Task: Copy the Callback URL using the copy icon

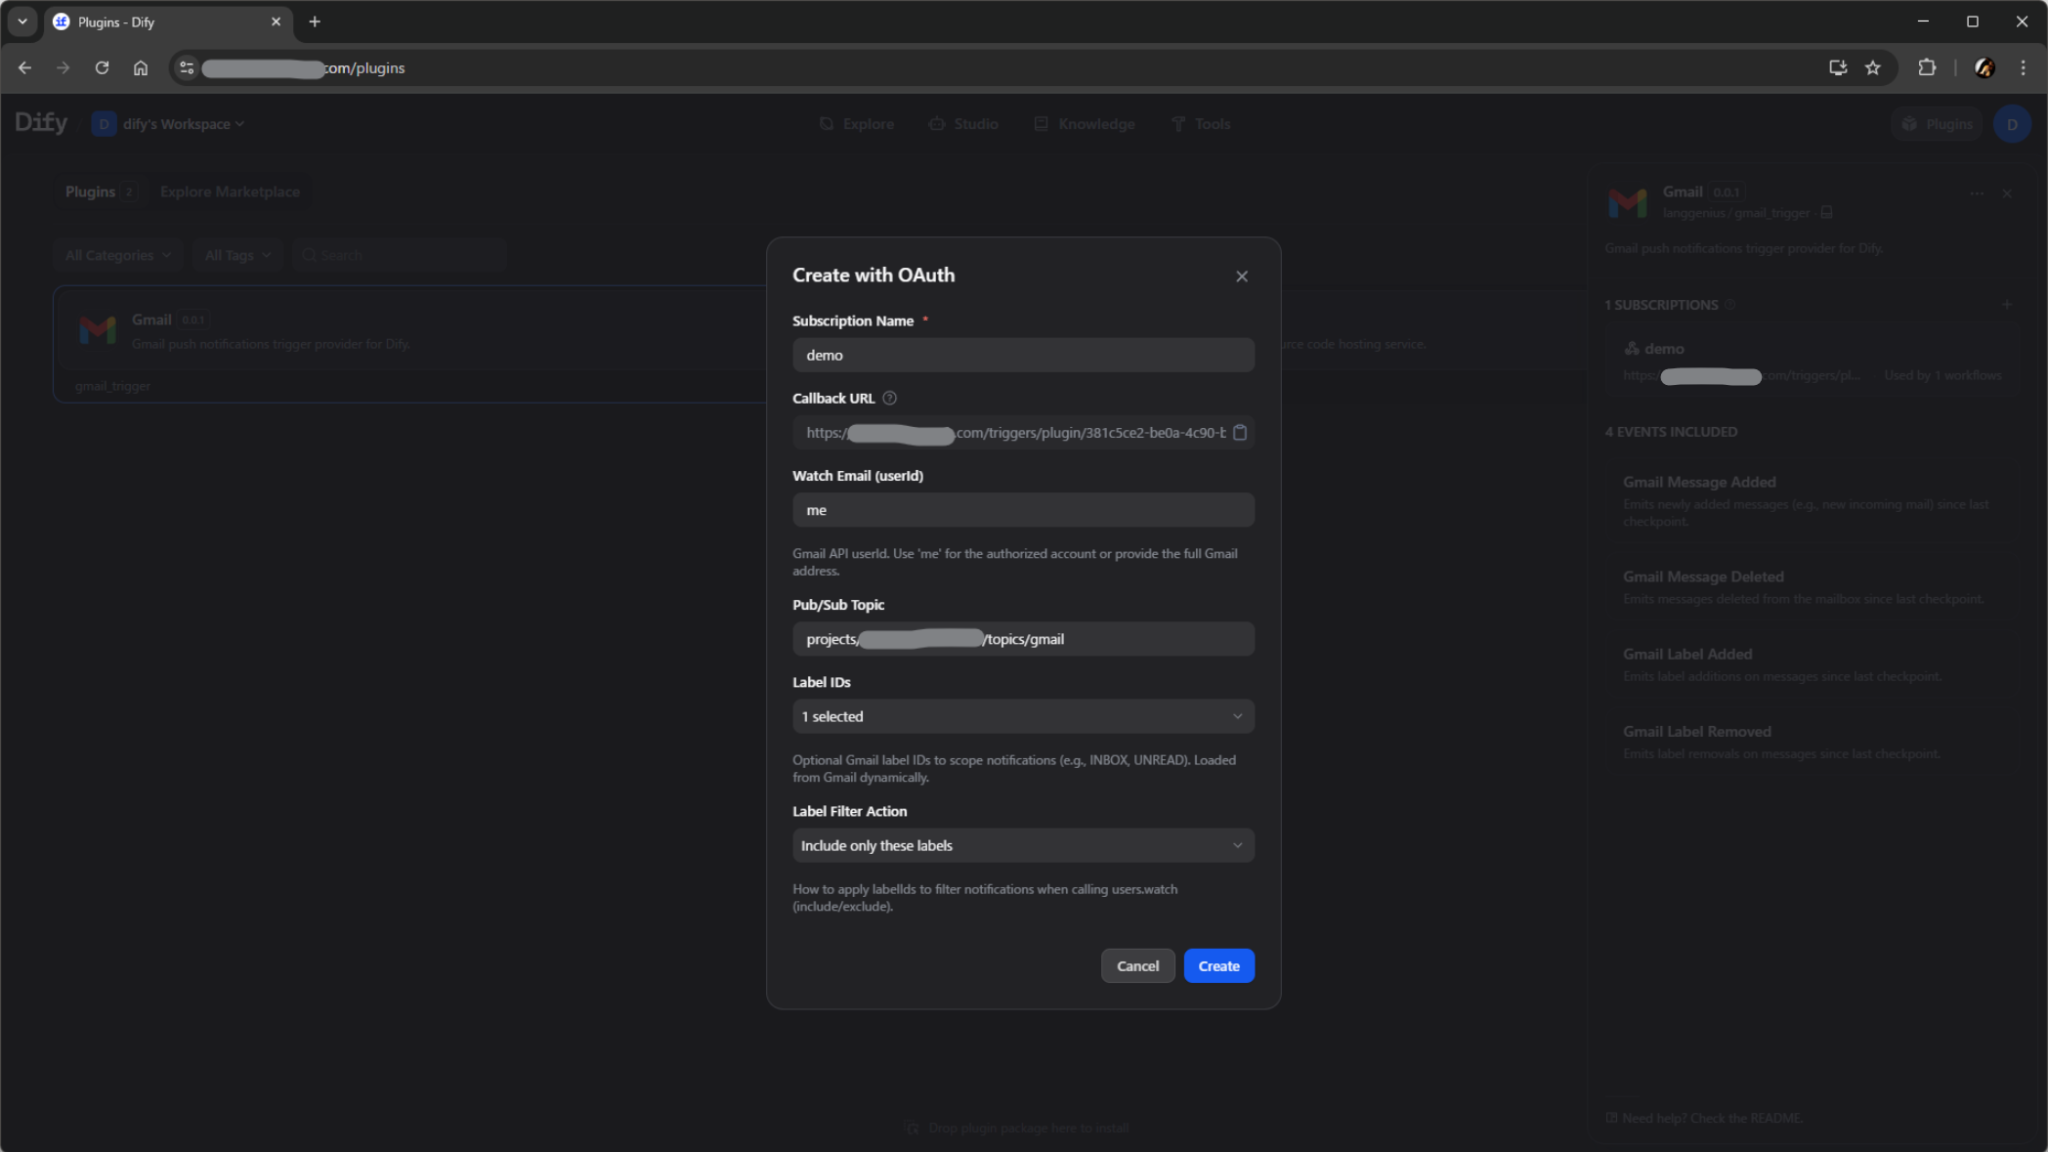Action: pos(1239,433)
